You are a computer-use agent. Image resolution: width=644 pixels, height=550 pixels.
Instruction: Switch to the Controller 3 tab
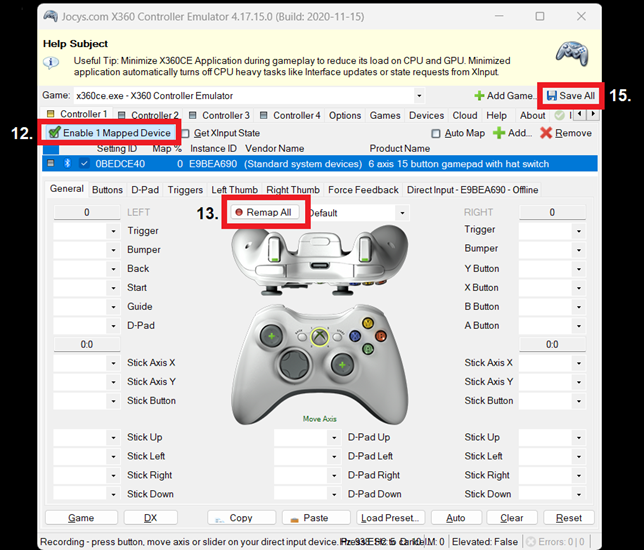[220, 115]
